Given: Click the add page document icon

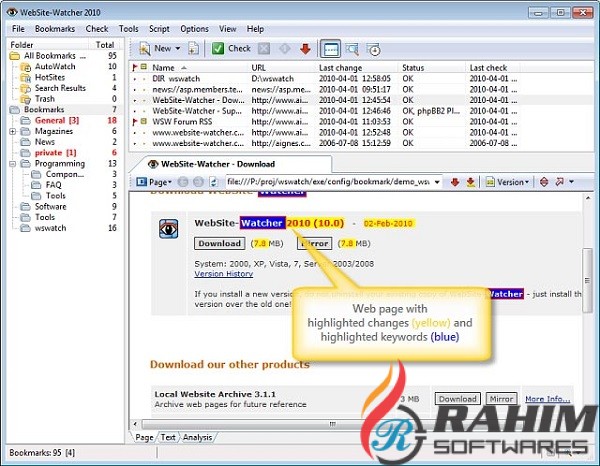Looking at the screenshot, I should click(x=194, y=49).
